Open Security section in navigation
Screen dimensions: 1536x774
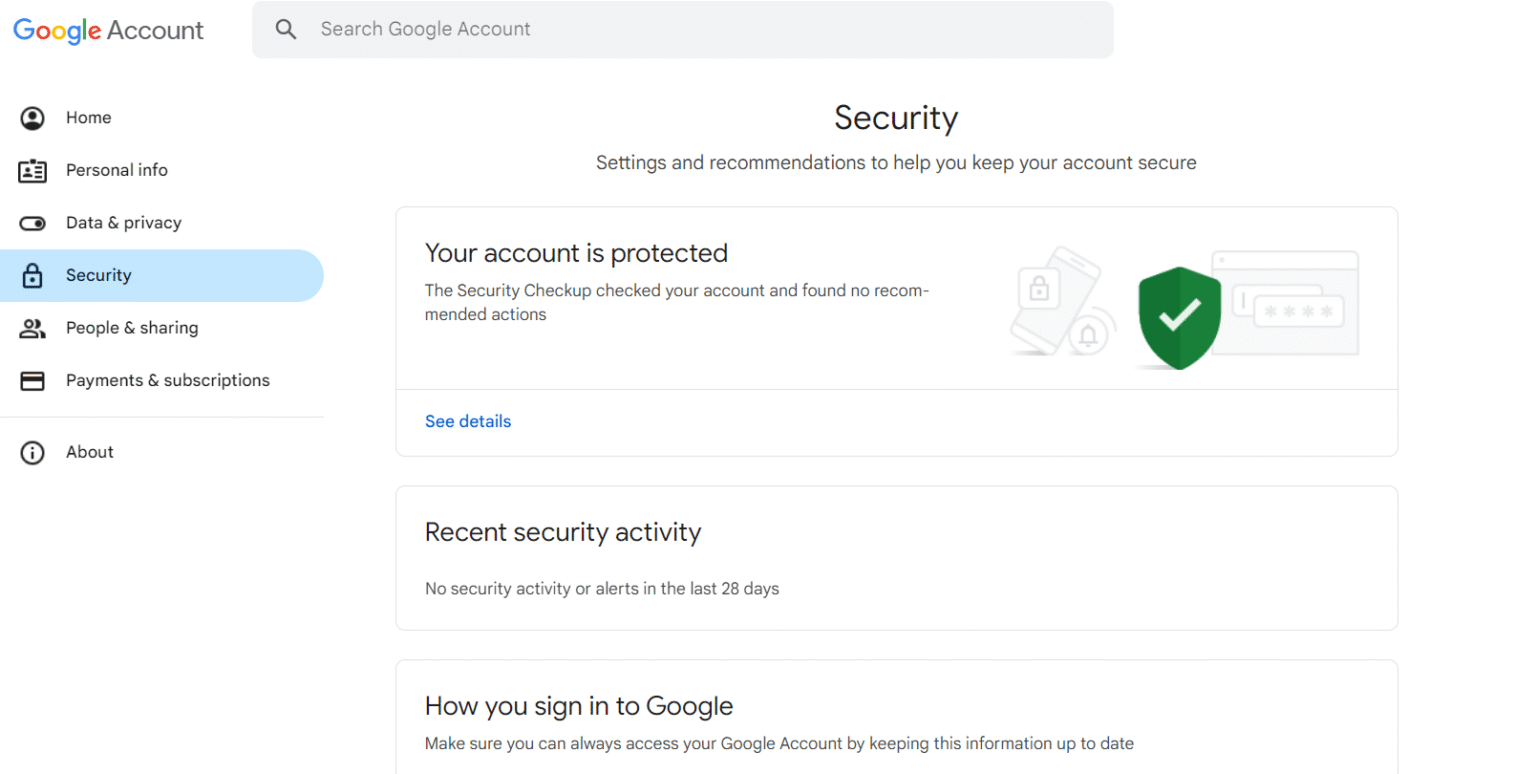click(x=98, y=275)
